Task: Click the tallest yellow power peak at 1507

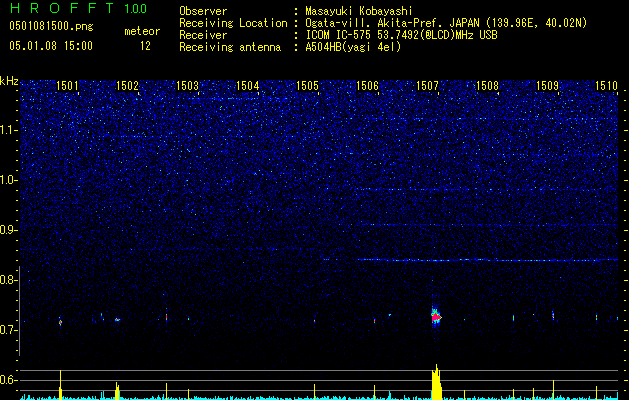Action: [436, 382]
